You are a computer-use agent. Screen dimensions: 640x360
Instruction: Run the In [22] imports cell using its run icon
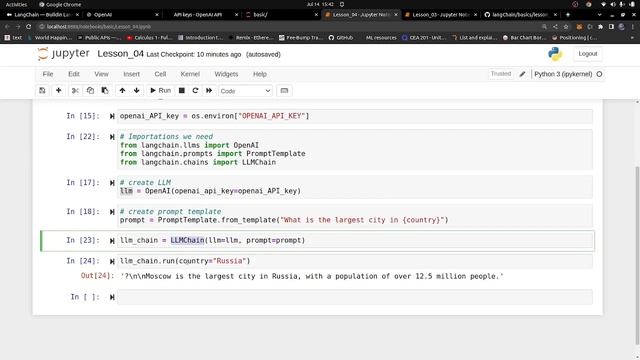click(x=112, y=137)
